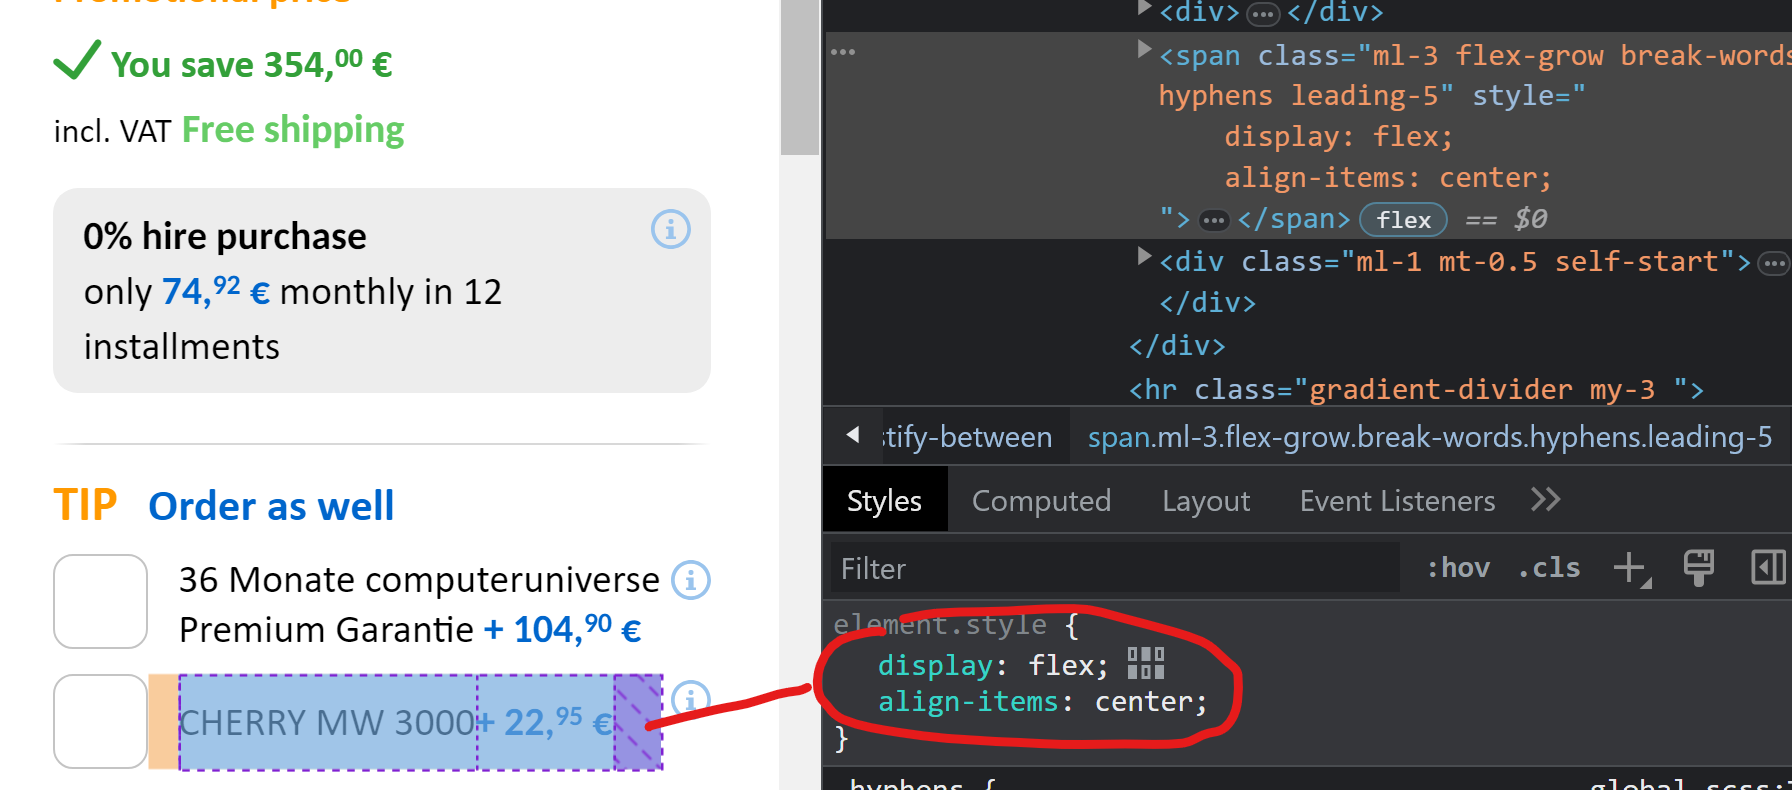Click the flex value of display property
Screen dimensions: 1792x790
1061,665
